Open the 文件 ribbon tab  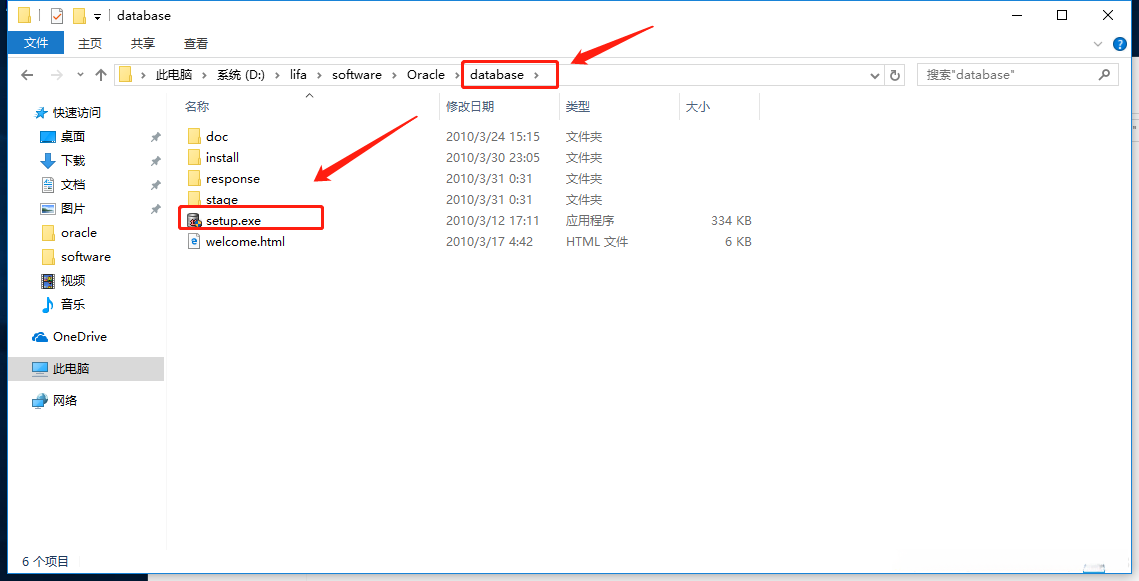(x=36, y=43)
